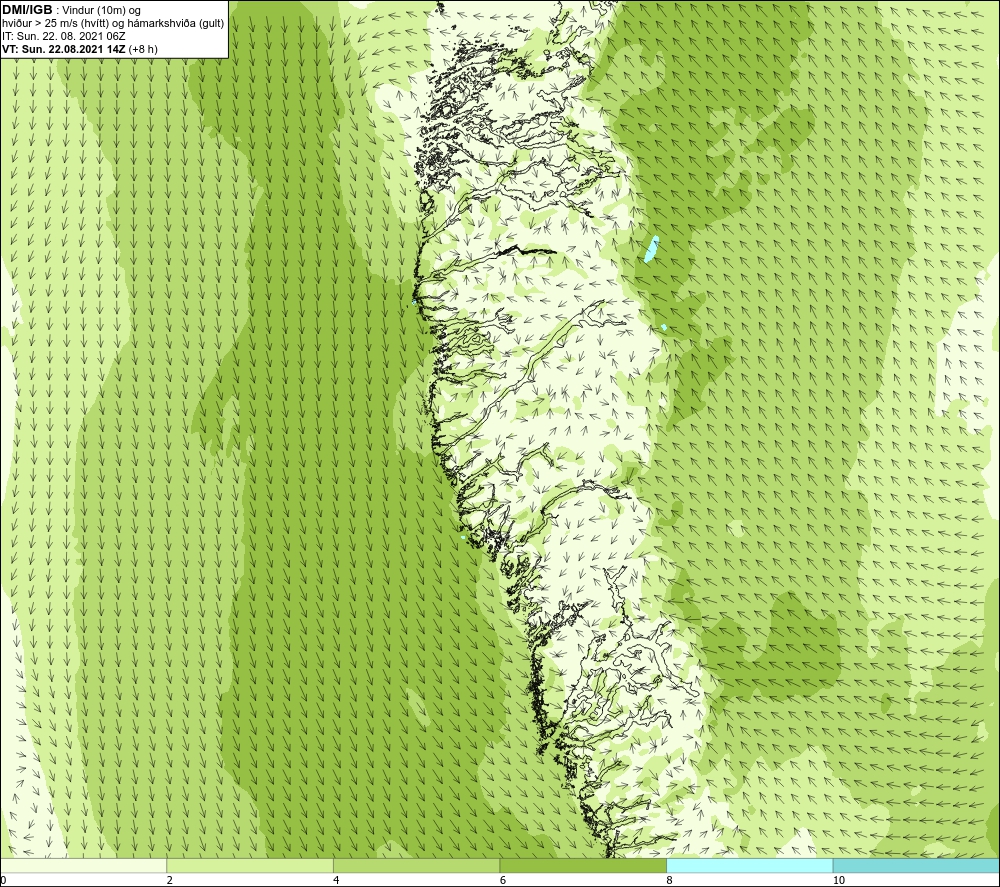Click the thick black fjord line on the map
The height and width of the screenshot is (887, 1000).
point(527,250)
